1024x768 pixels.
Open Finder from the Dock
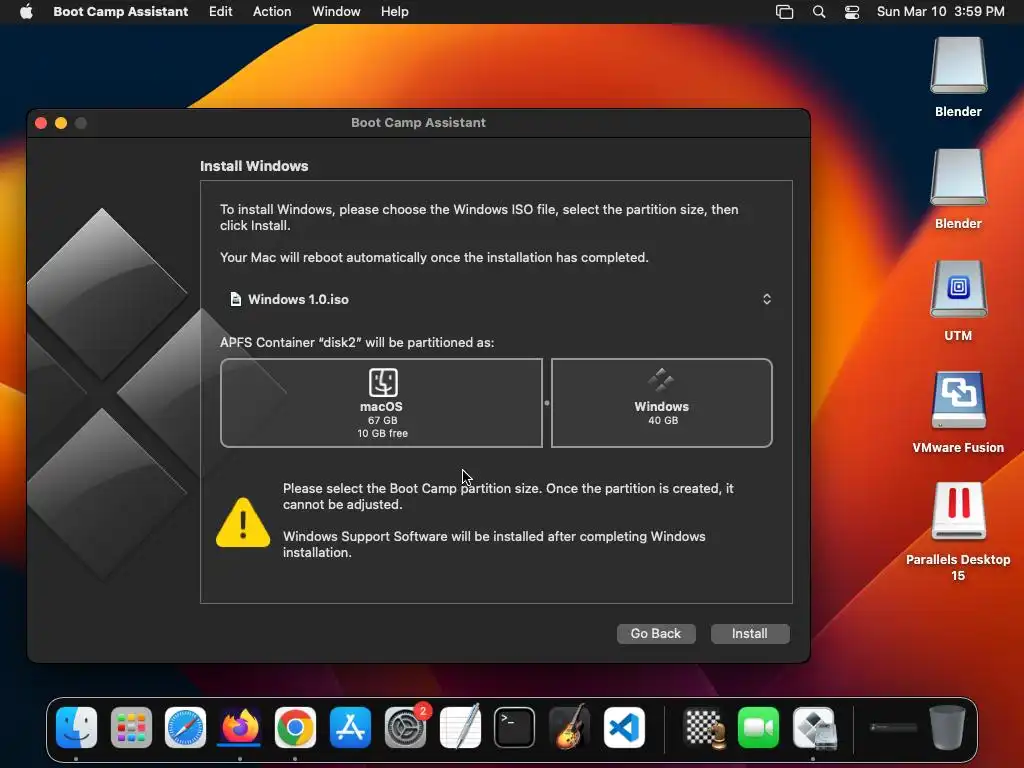(x=76, y=728)
